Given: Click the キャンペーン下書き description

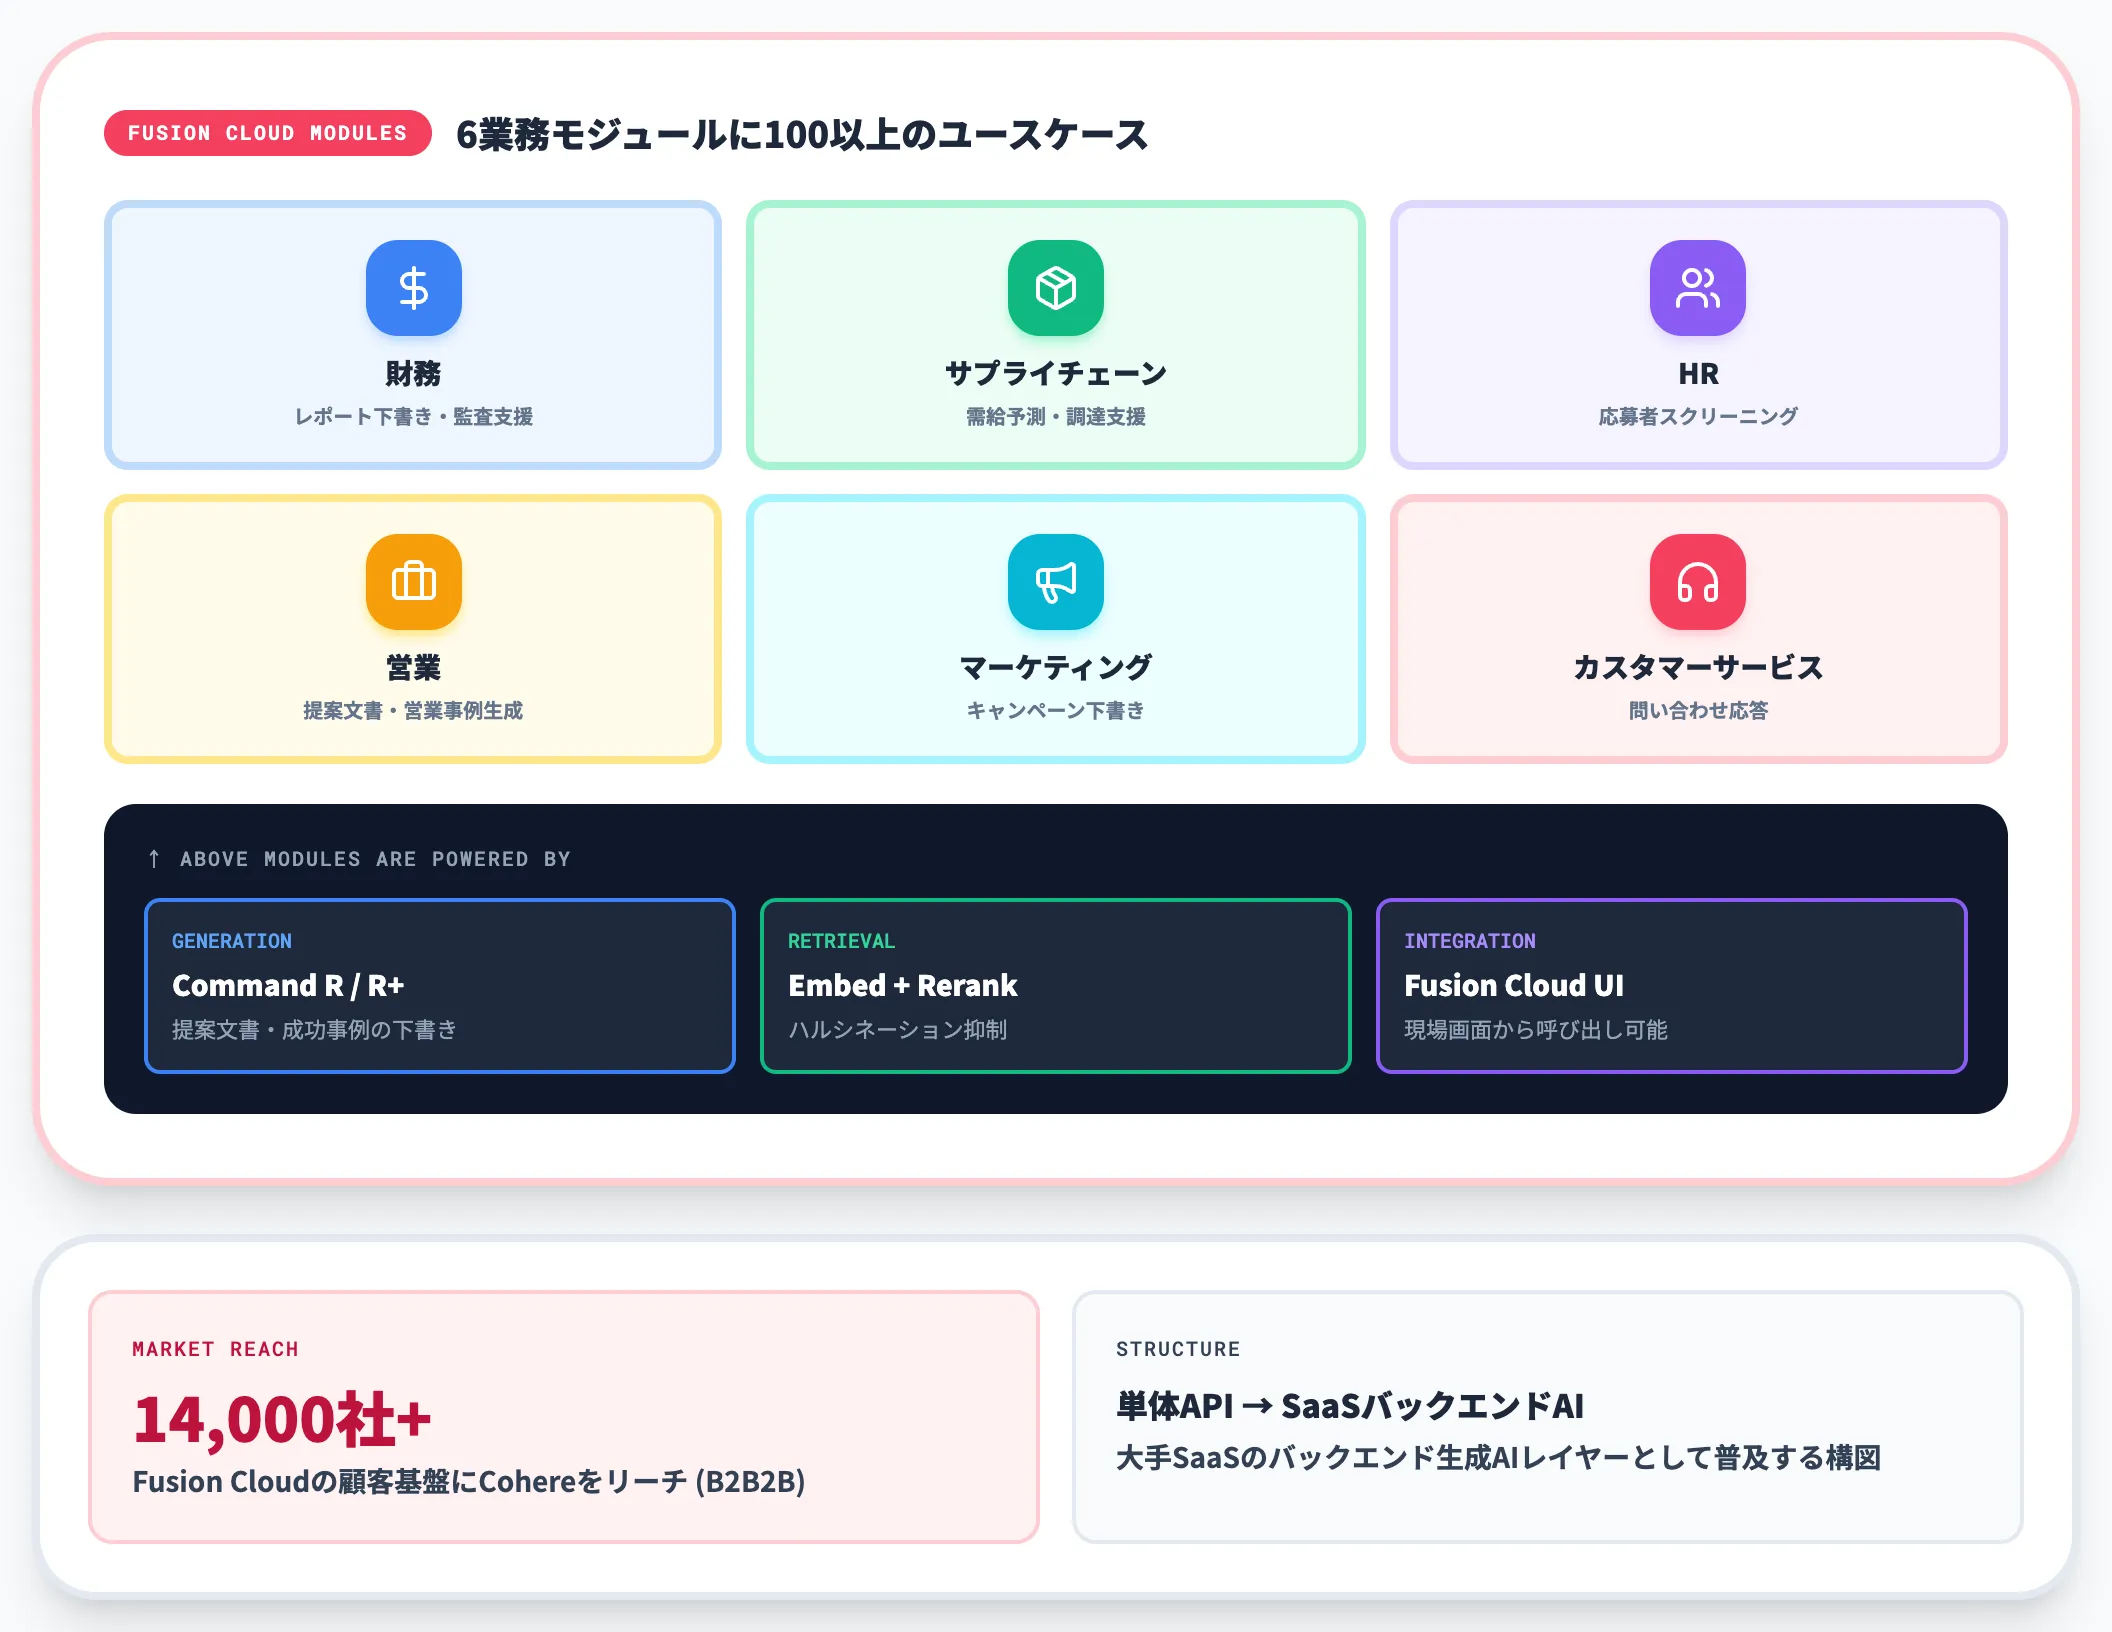Looking at the screenshot, I should (x=1056, y=711).
